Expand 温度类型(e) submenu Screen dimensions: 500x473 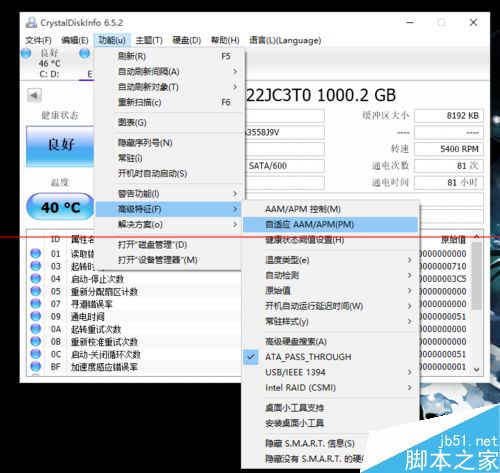[x=330, y=260]
